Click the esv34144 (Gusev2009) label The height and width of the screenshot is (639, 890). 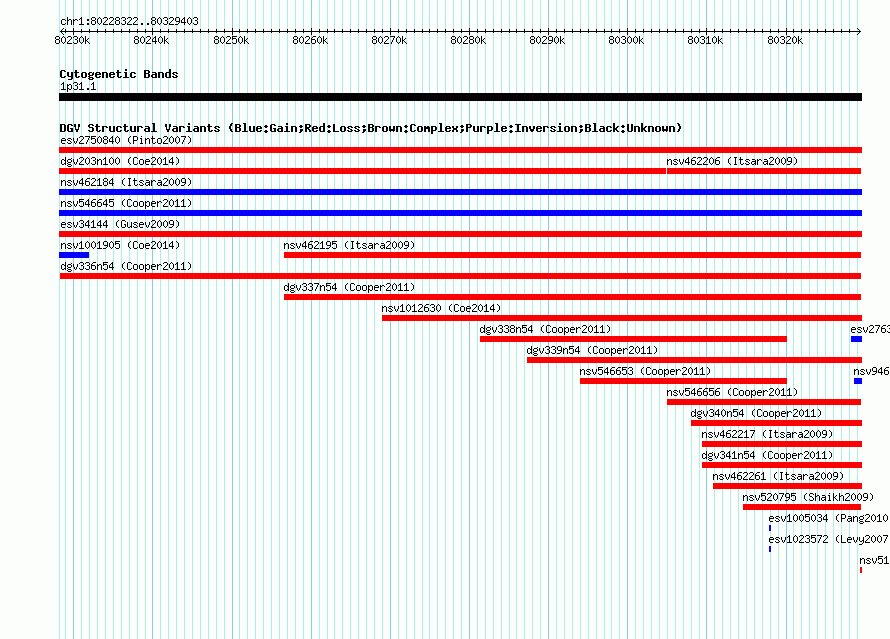(x=120, y=224)
